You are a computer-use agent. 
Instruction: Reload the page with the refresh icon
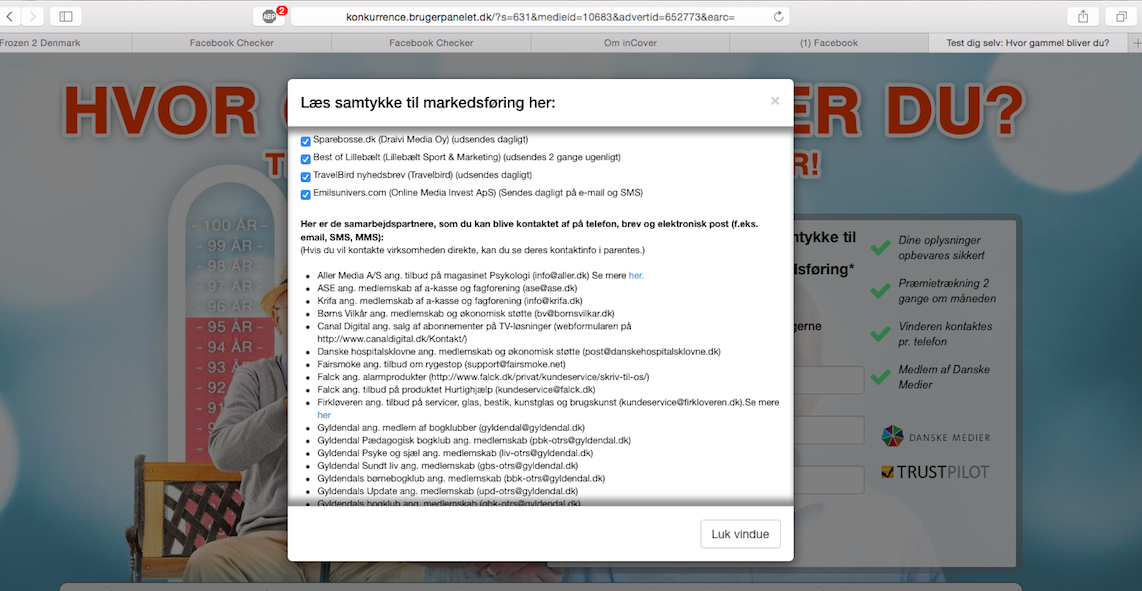point(779,16)
